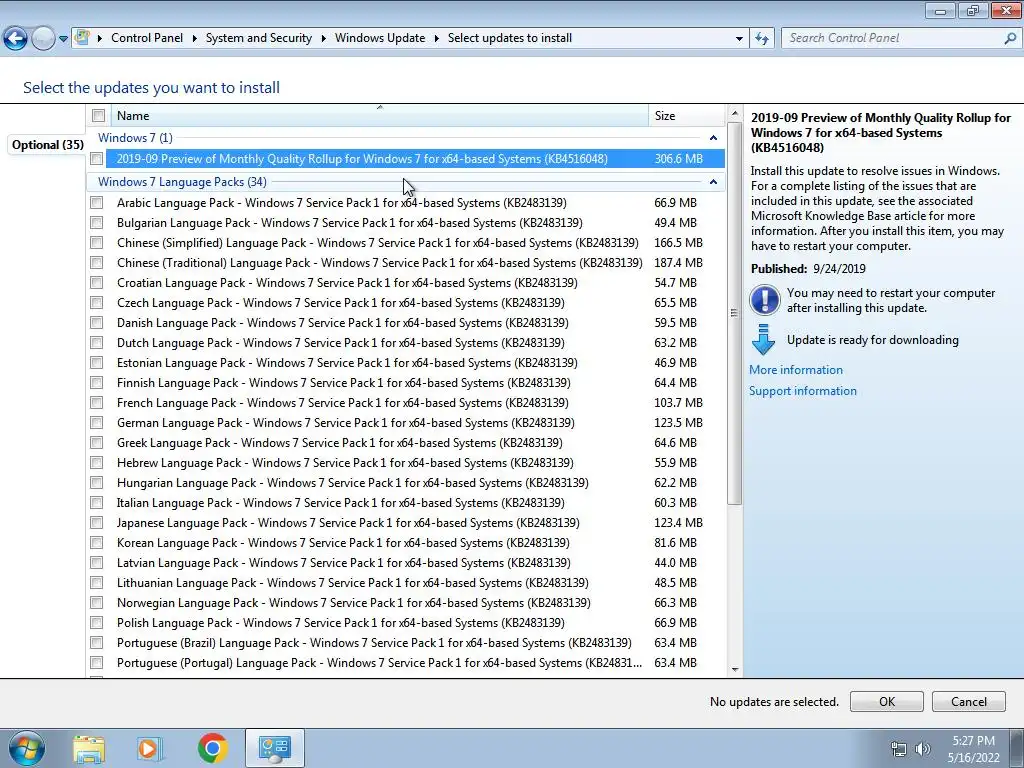Click the vertical scrollbar thumb
Screen dimensions: 1024x768
tap(734, 313)
